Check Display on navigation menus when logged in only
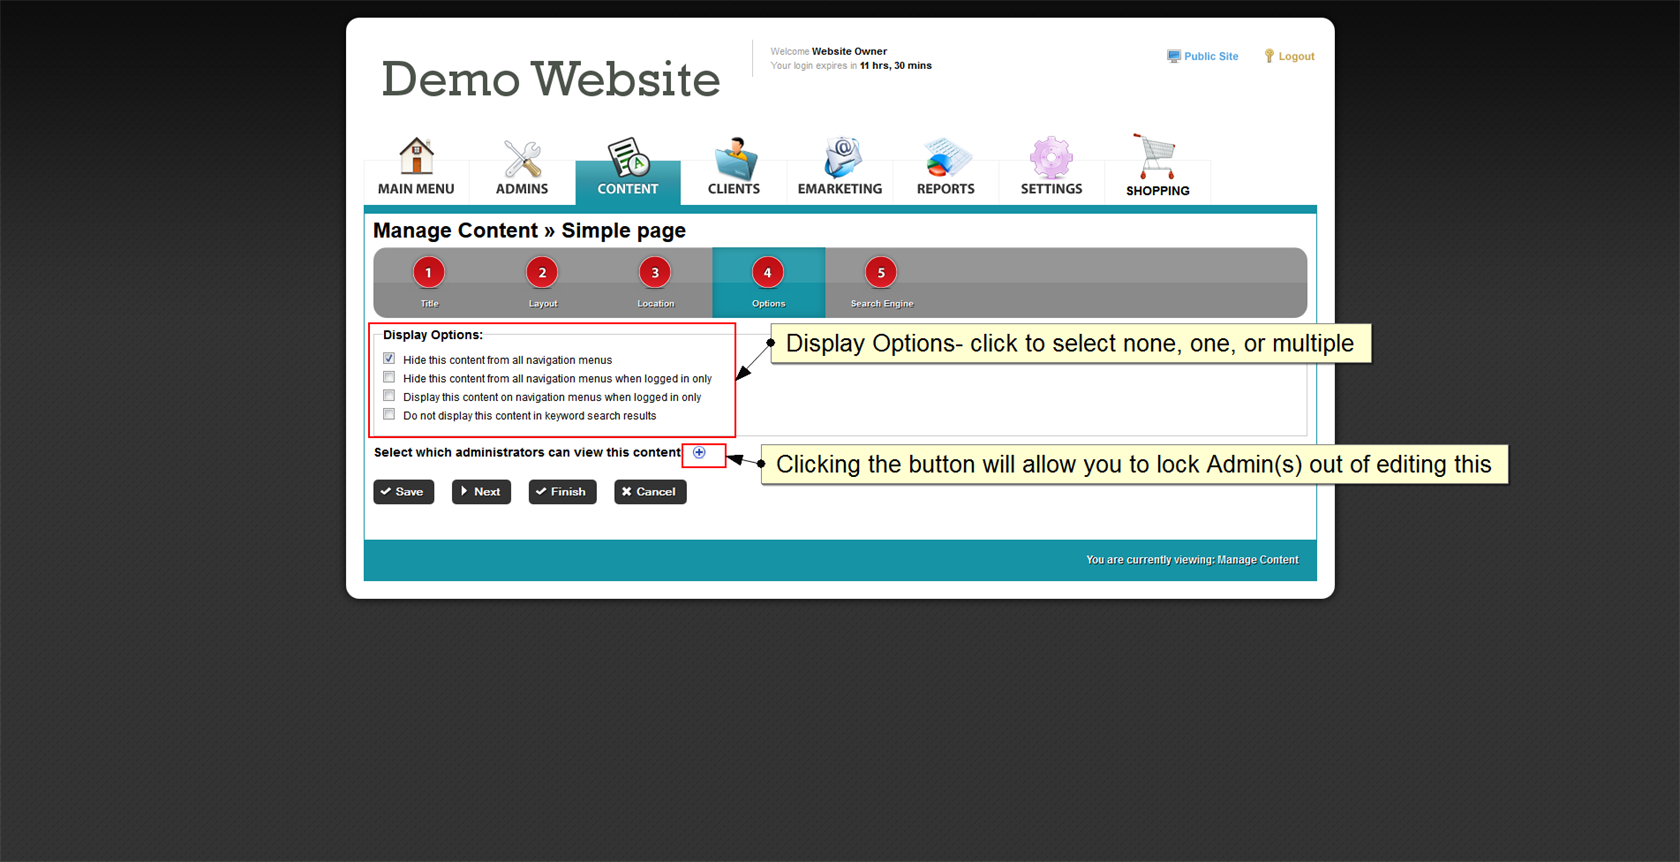The image size is (1680, 862). click(389, 396)
